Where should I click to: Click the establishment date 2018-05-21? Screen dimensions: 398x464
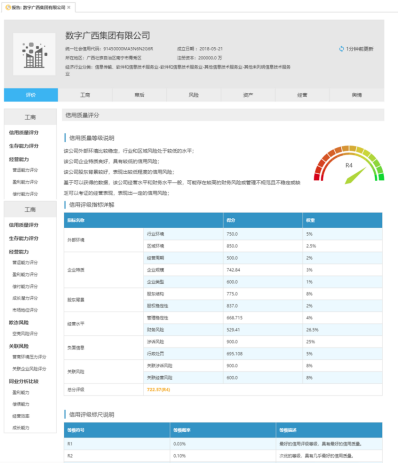[211, 49]
